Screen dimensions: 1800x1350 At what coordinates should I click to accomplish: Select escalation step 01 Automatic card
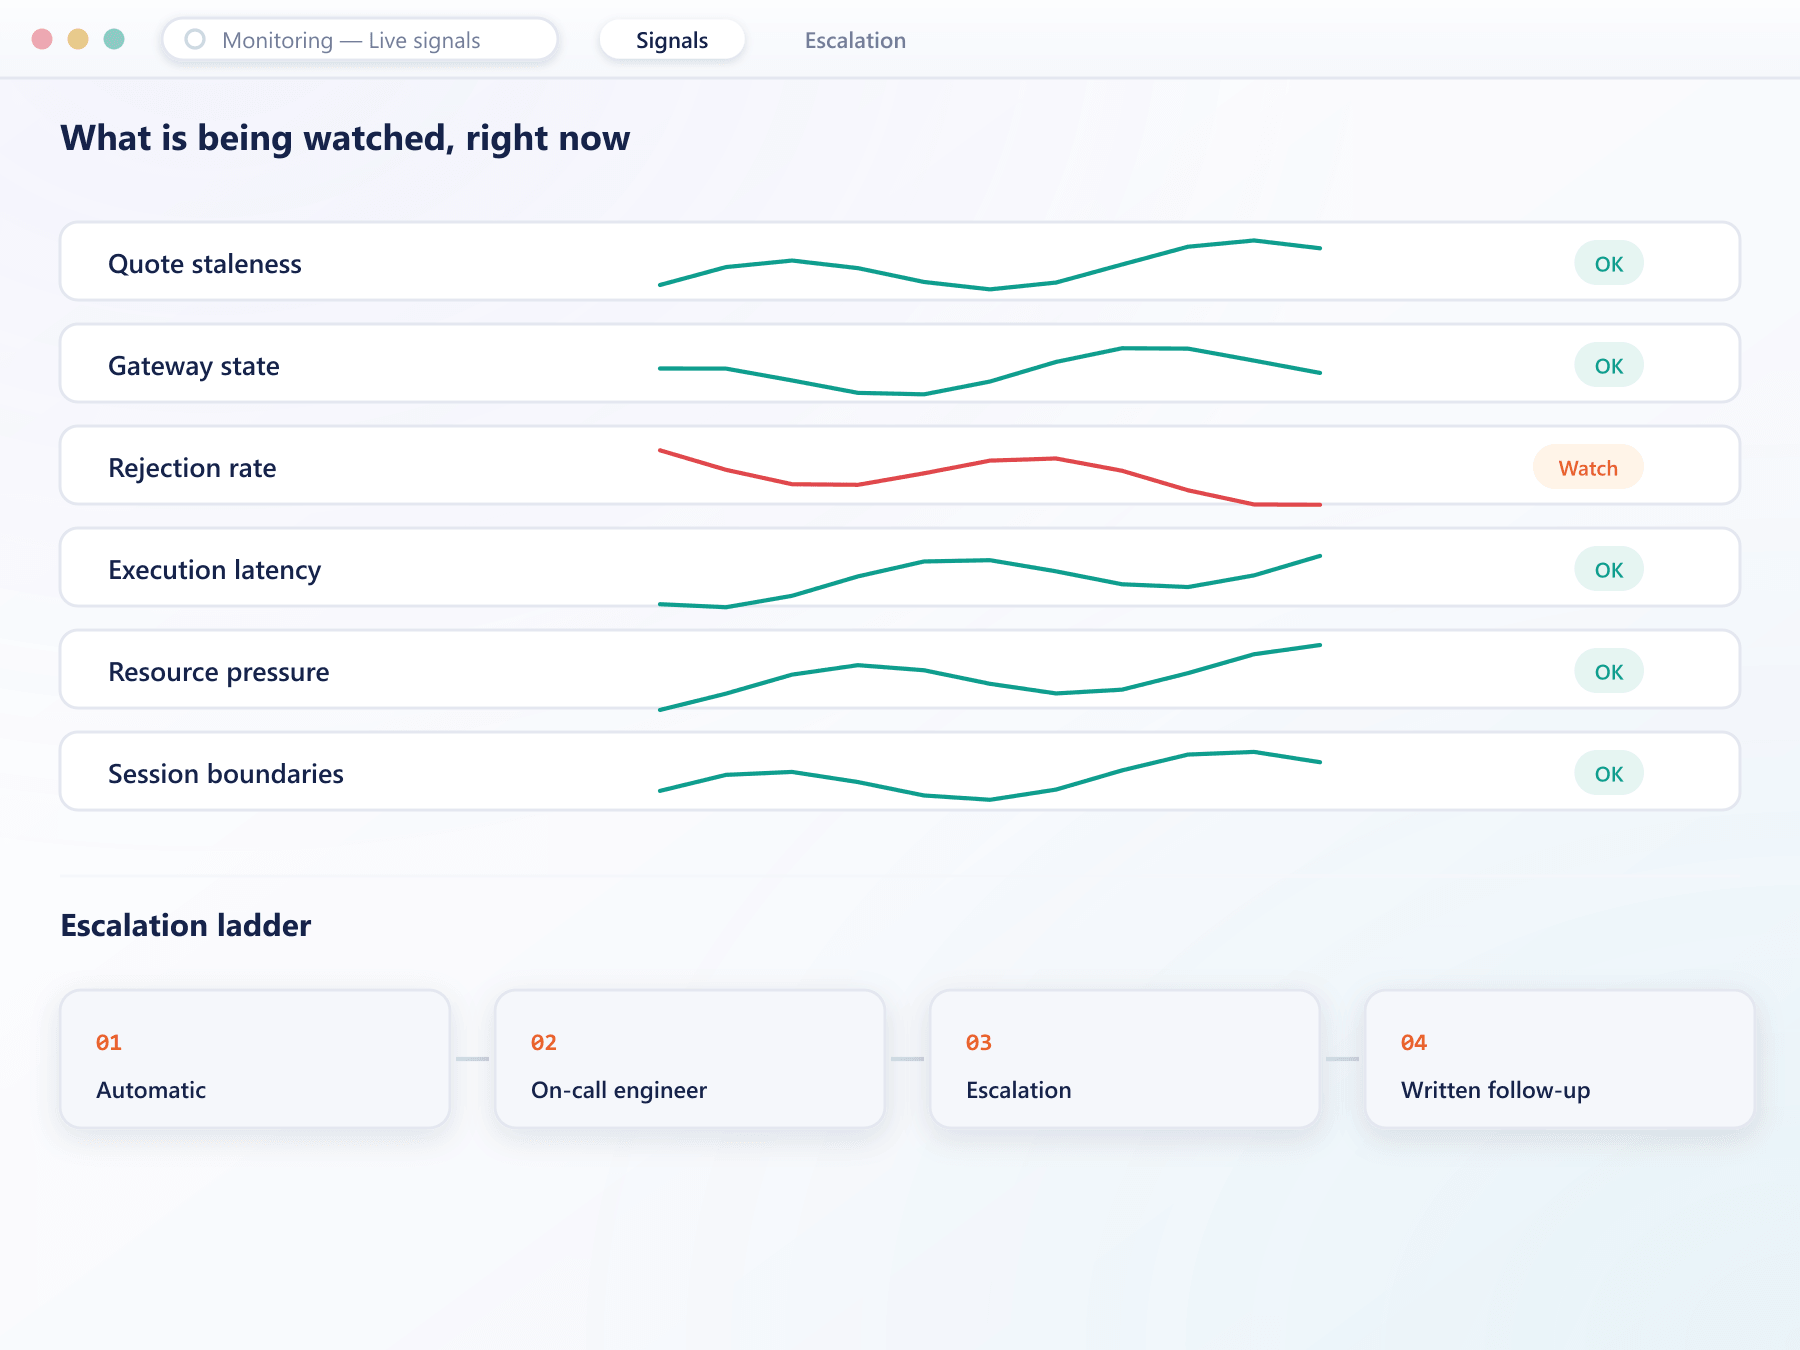[255, 1059]
